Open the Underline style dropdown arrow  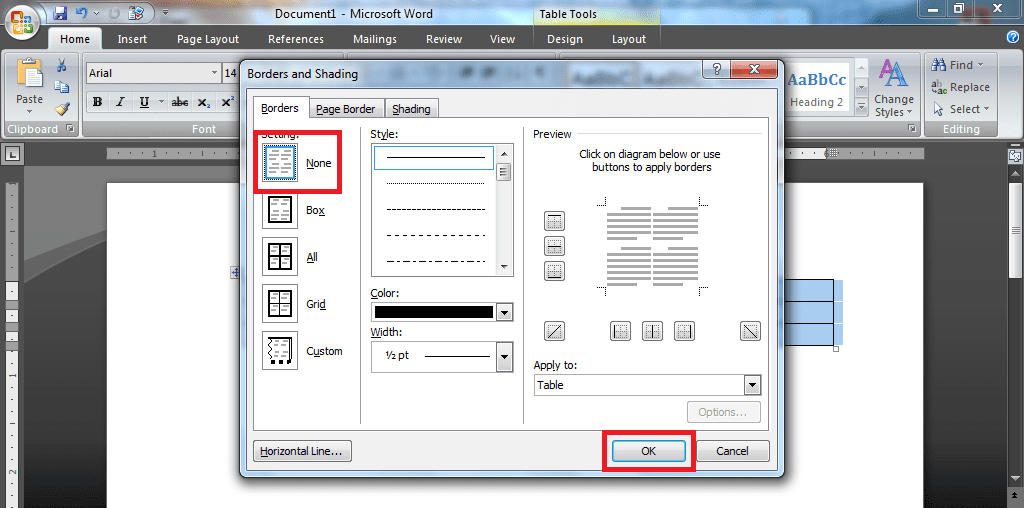pos(161,102)
